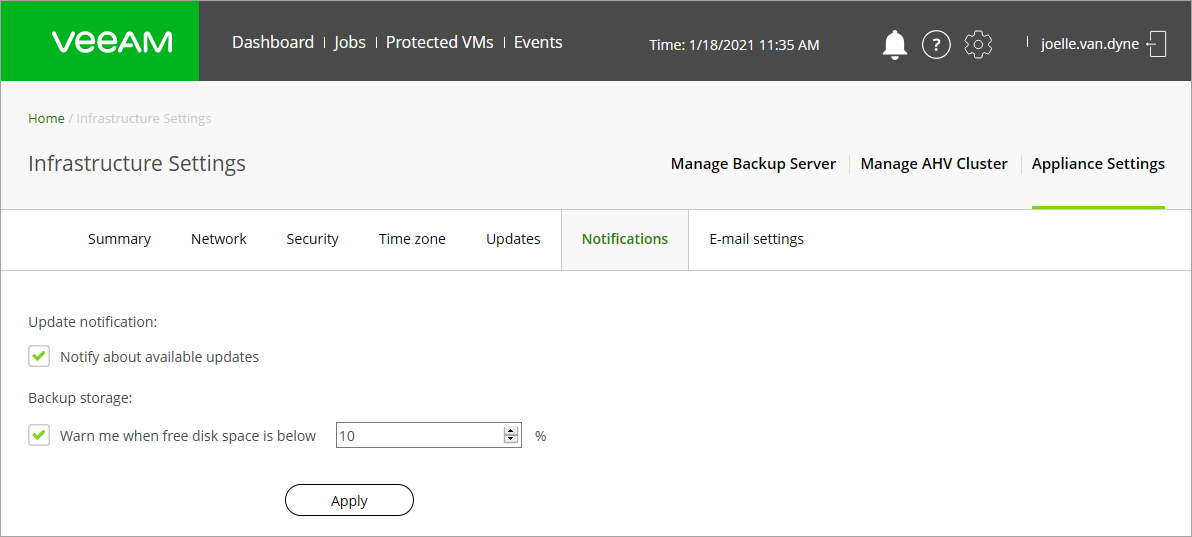Go to the Home breadcrumb link

[x=46, y=118]
